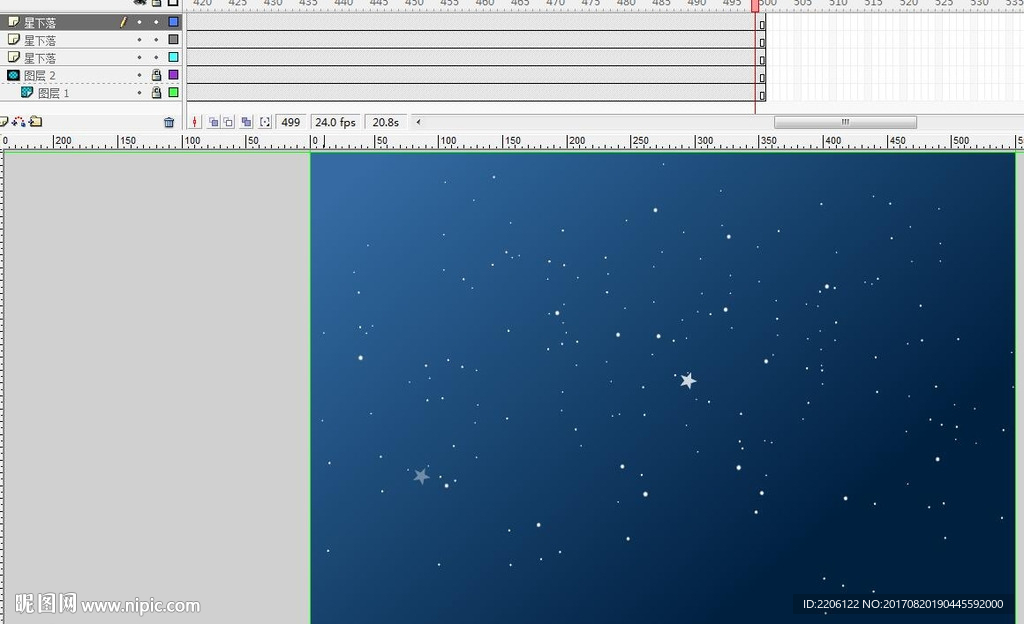Enable Onion Skin in the timeline
The image size is (1024, 624).
coord(213,122)
